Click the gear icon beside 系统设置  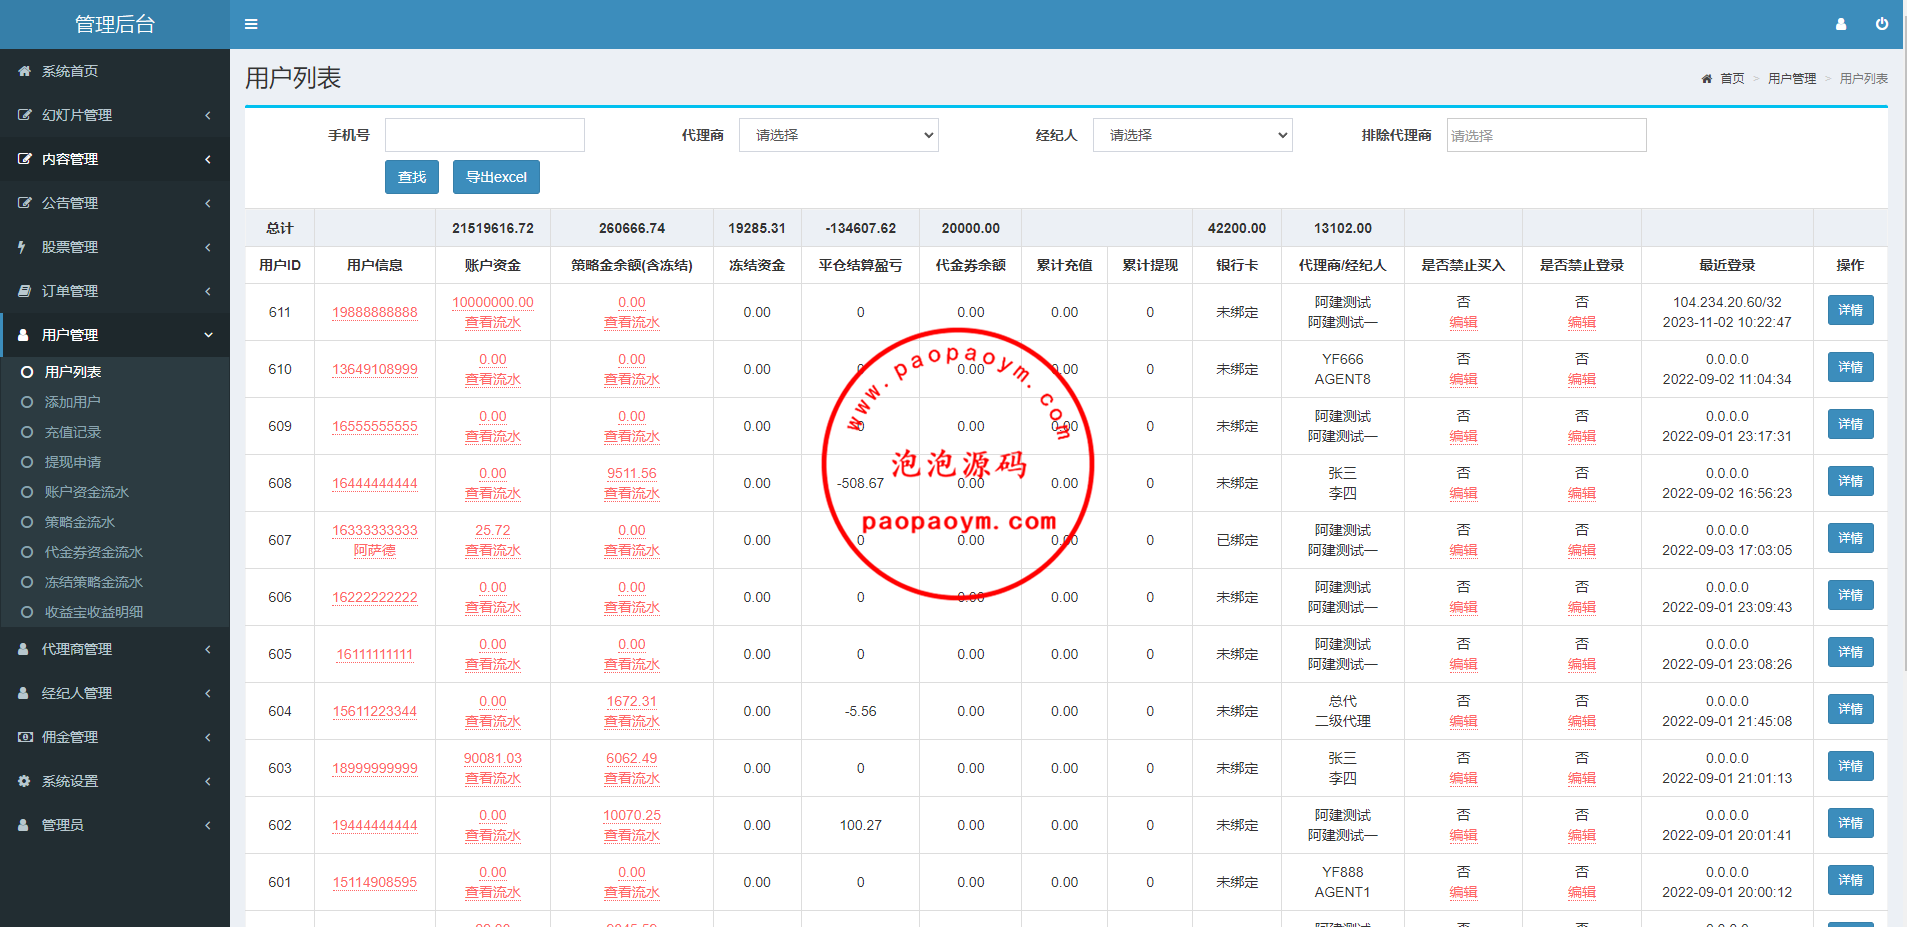tap(24, 781)
